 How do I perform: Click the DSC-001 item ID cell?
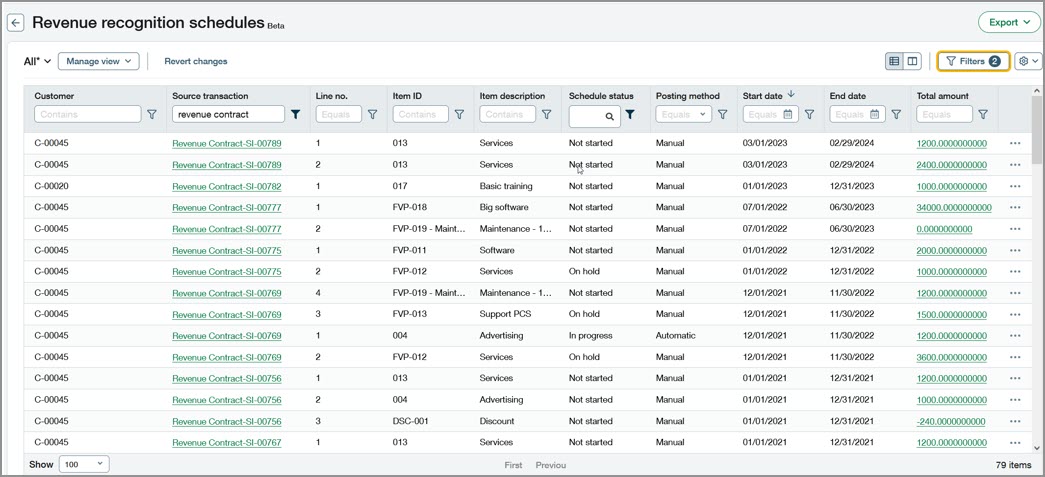[x=411, y=421]
